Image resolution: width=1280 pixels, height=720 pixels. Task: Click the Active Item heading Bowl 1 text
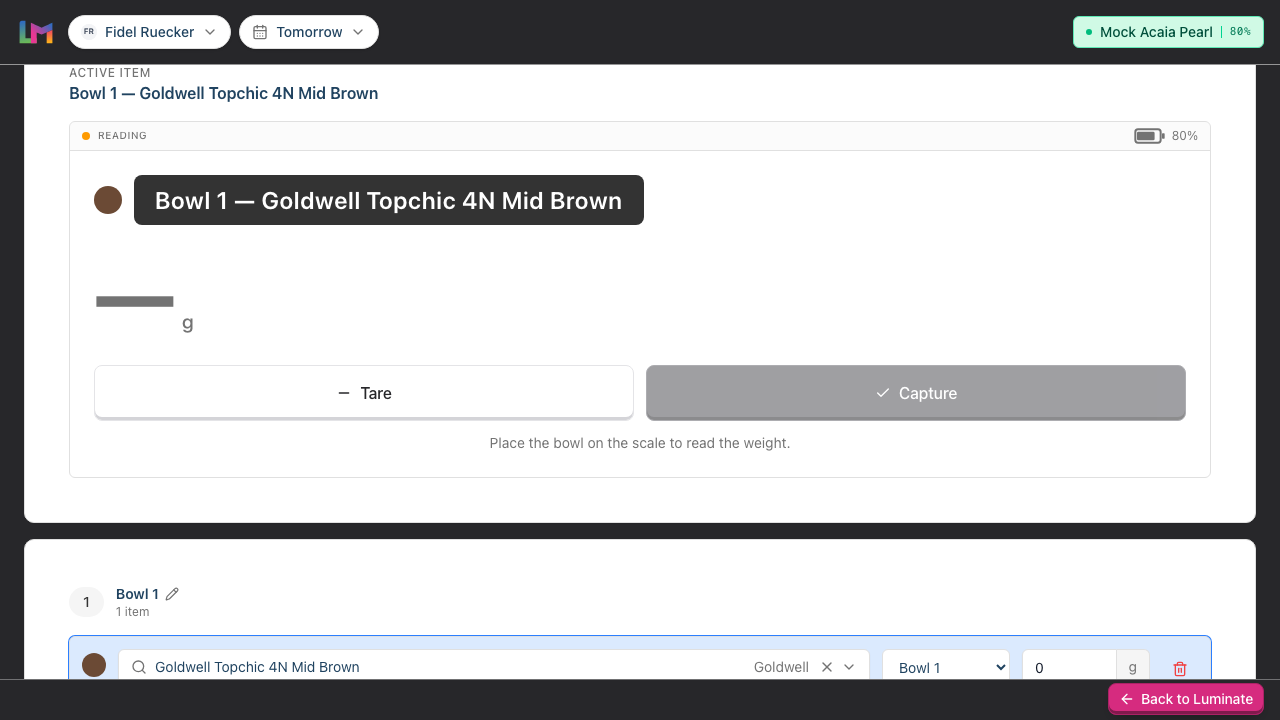click(x=224, y=93)
